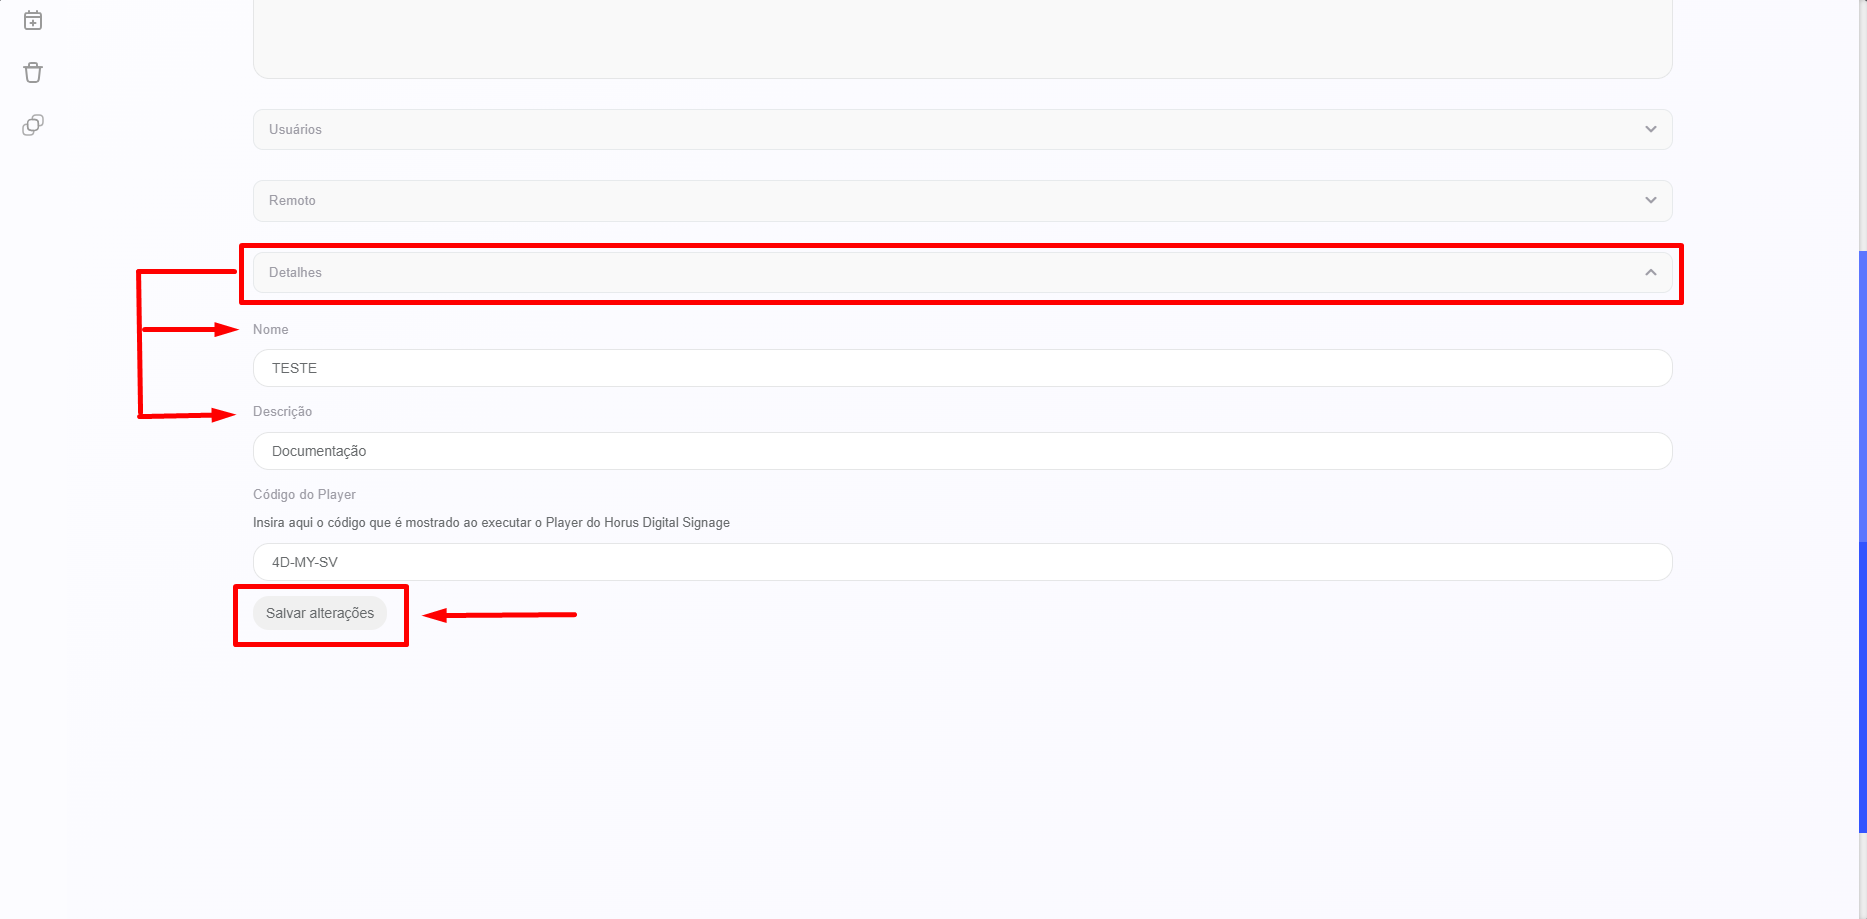
Task: Click the Descrição field label
Action: (x=282, y=411)
